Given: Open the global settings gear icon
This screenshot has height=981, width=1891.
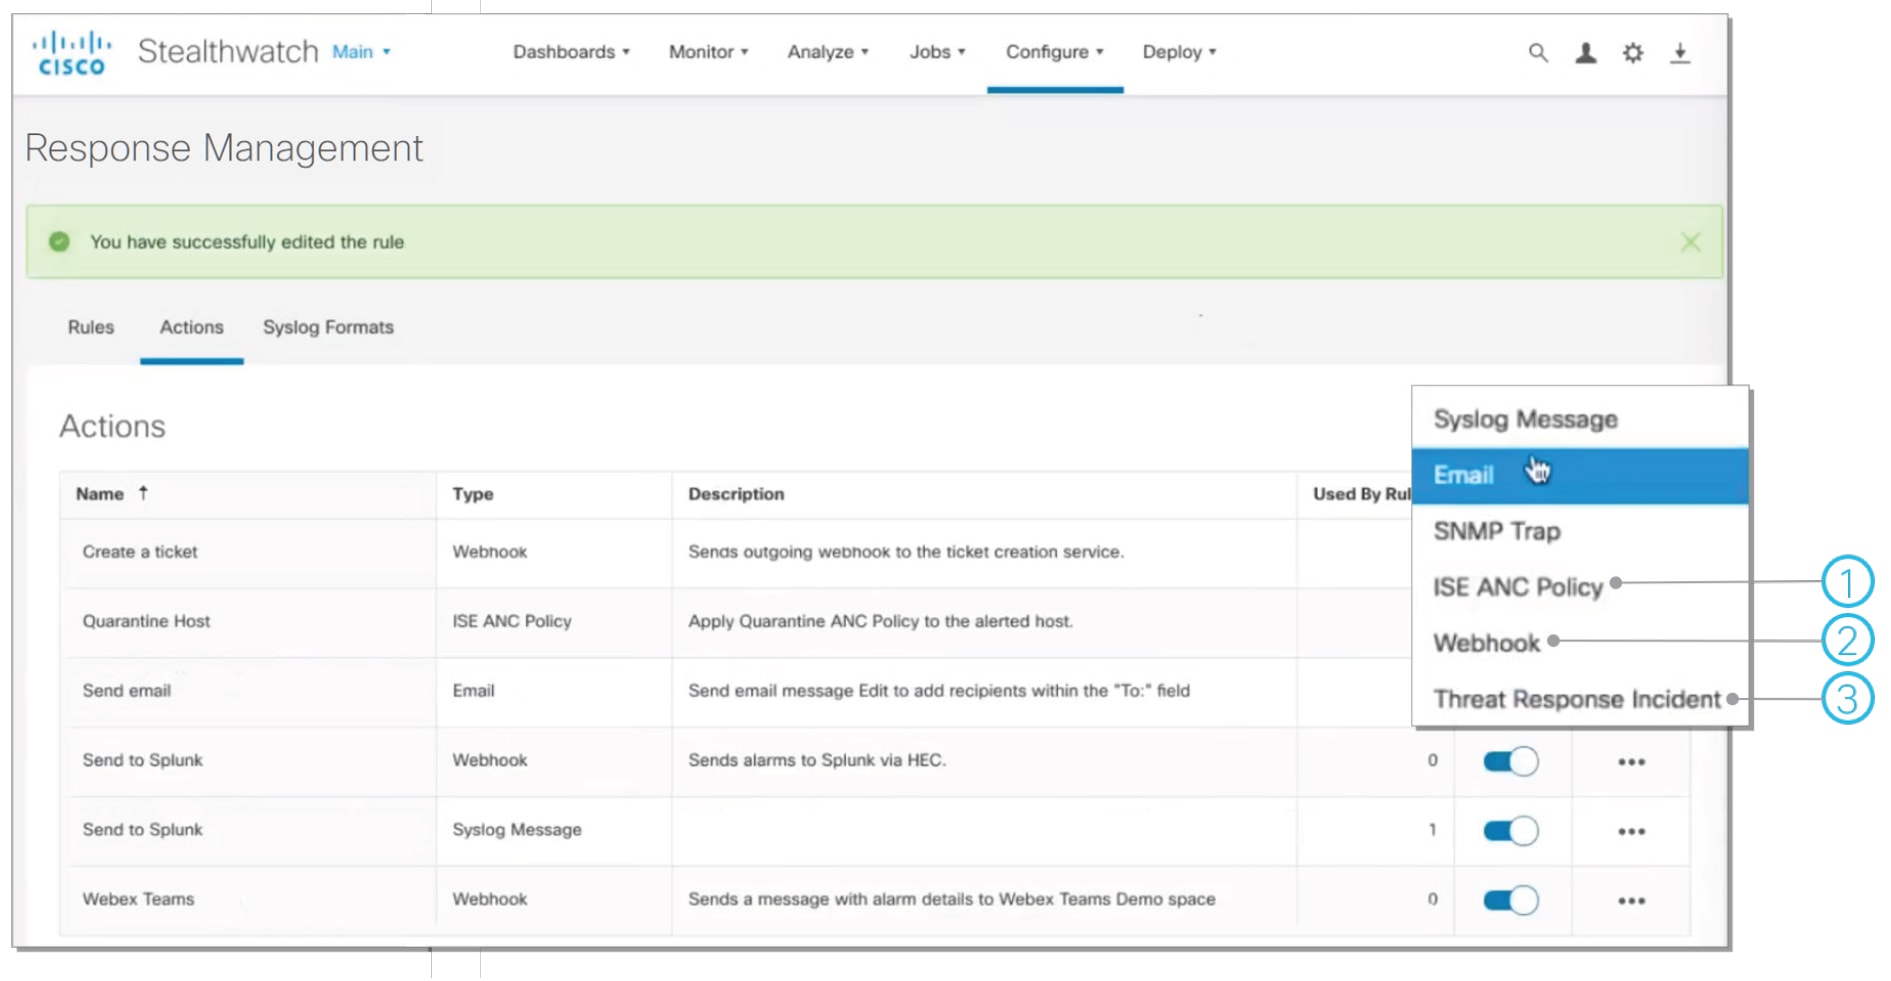Looking at the screenshot, I should pos(1633,53).
